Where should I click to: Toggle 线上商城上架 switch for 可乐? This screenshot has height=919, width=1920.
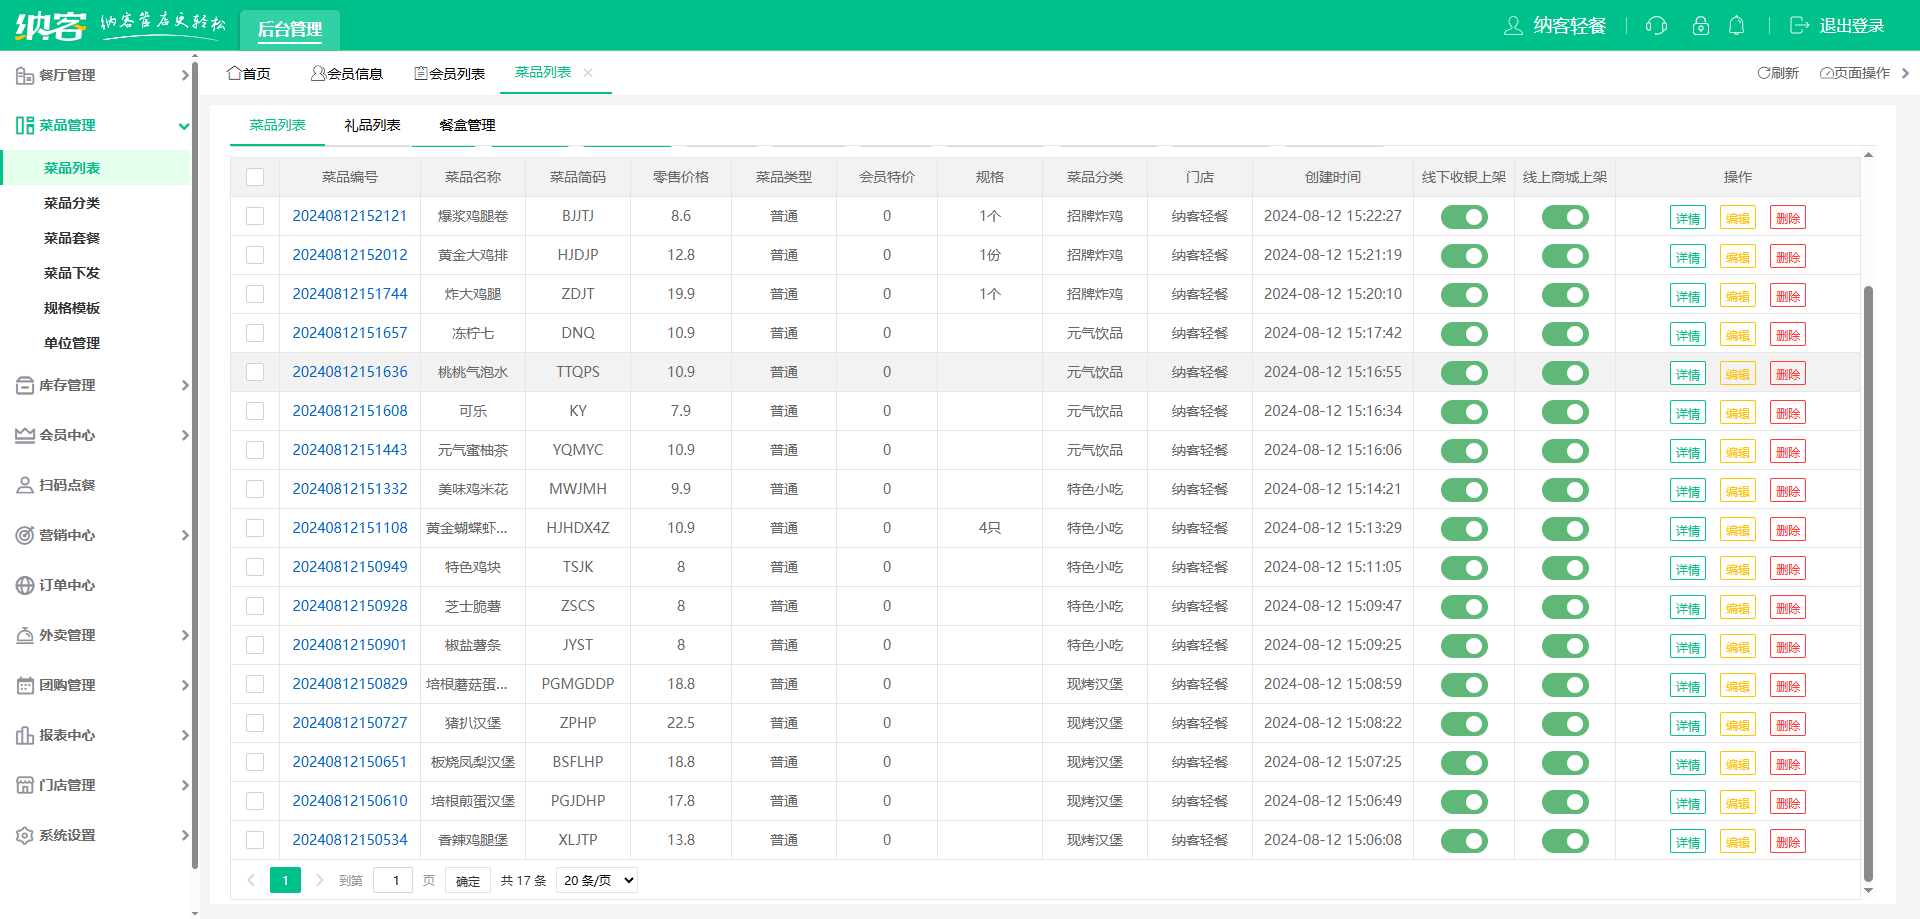coord(1565,412)
